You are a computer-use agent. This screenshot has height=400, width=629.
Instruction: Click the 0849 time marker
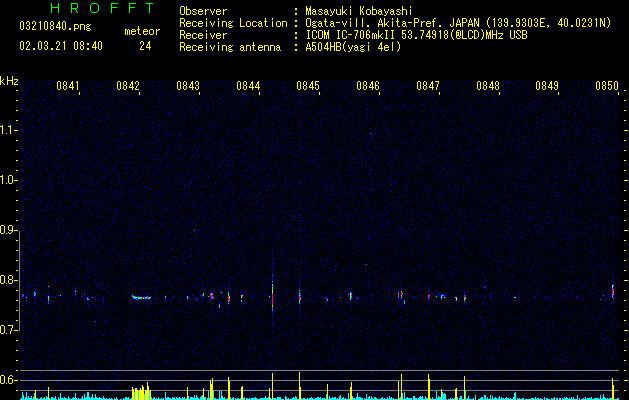547,85
